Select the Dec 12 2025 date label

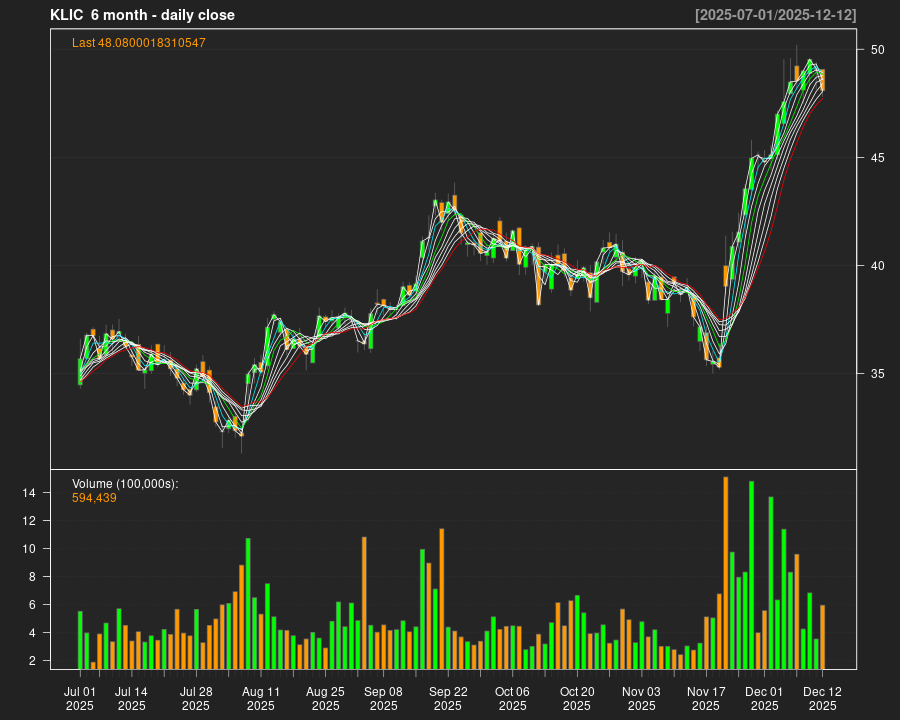click(822, 698)
